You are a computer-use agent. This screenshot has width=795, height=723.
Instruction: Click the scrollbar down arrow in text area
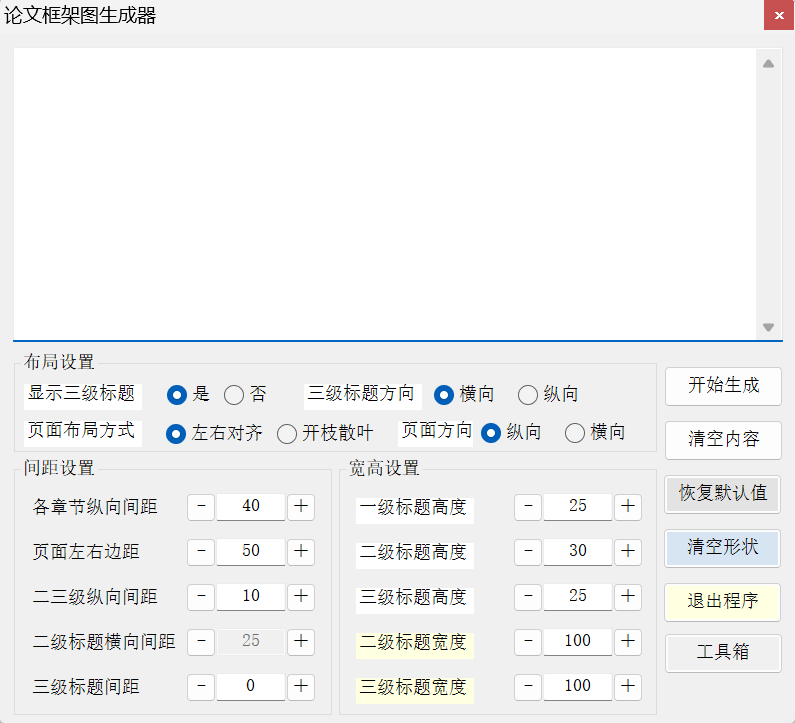tap(768, 327)
